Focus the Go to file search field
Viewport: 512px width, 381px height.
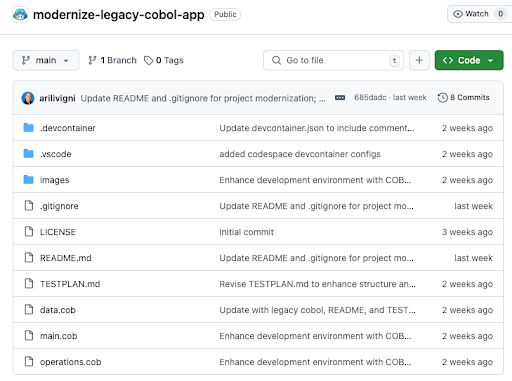coord(333,60)
